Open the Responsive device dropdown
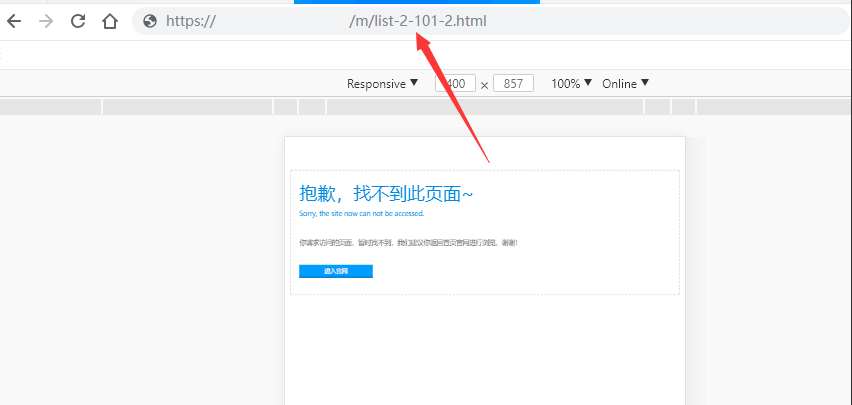 (x=382, y=84)
